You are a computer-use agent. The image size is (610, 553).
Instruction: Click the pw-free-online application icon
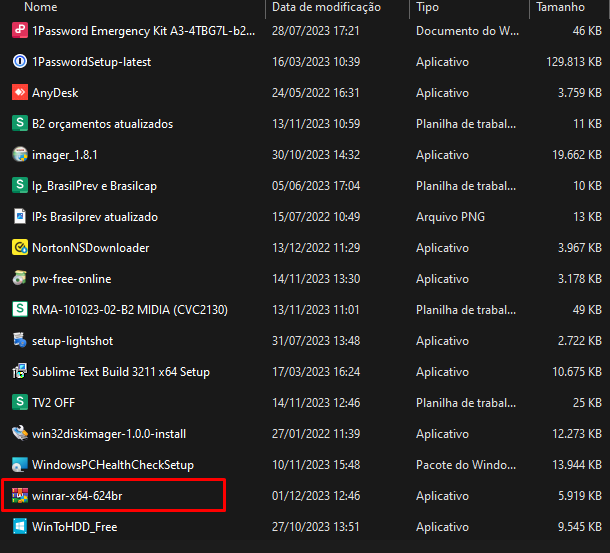pos(20,278)
